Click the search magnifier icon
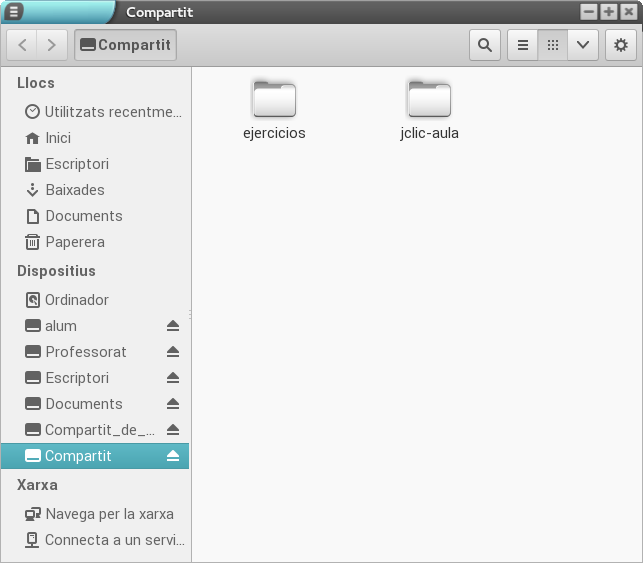643x563 pixels. click(x=485, y=45)
